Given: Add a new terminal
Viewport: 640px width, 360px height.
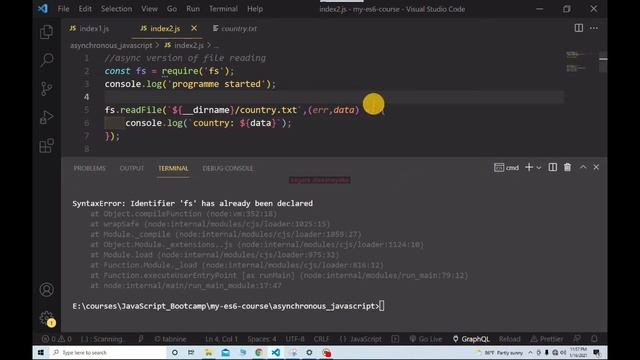Looking at the screenshot, I should (529, 167).
